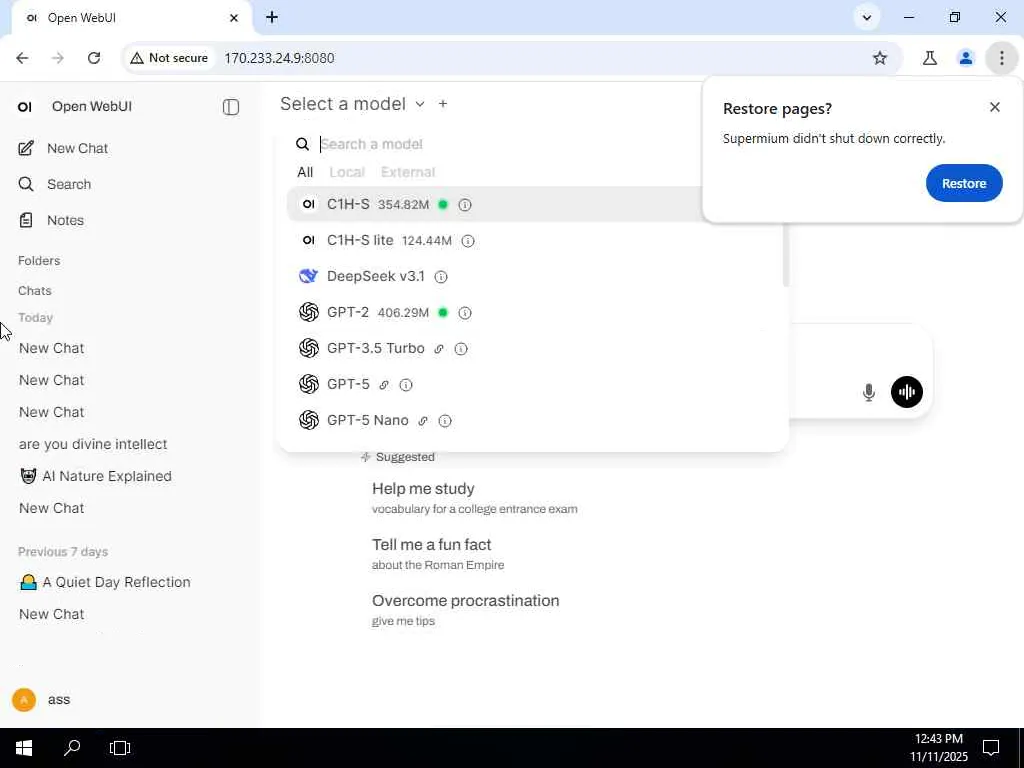Image resolution: width=1024 pixels, height=768 pixels.
Task: Expand the Select a model dropdown
Action: pyautogui.click(x=353, y=104)
